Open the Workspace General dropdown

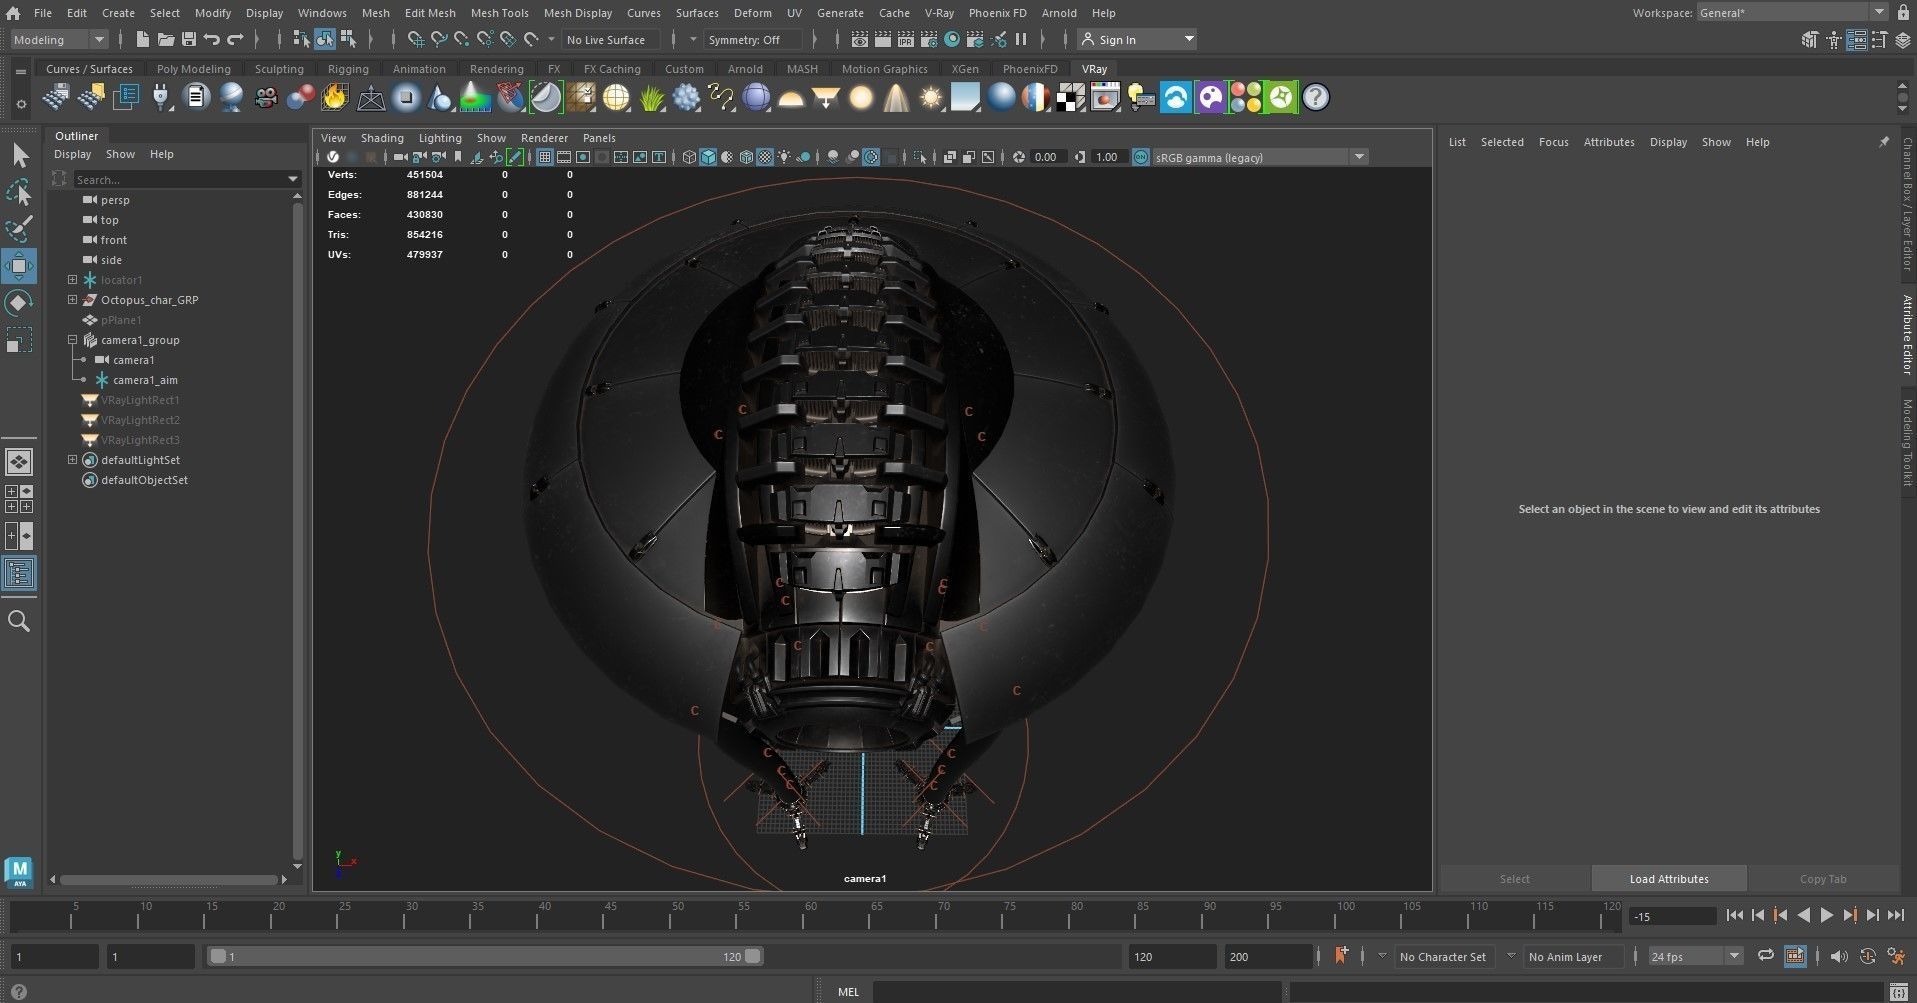[1792, 12]
